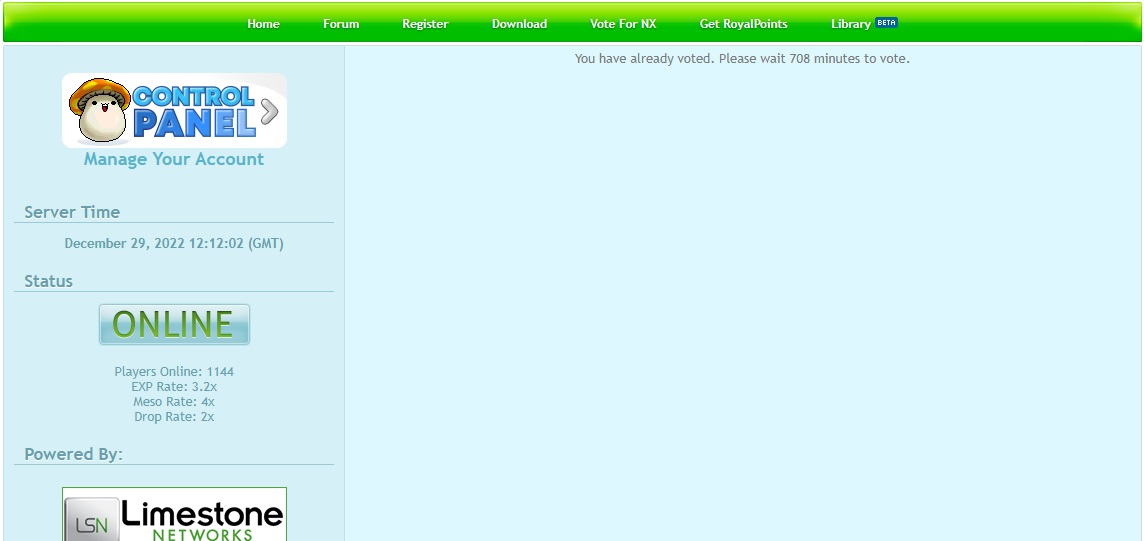Go to the Home page

[x=263, y=24]
